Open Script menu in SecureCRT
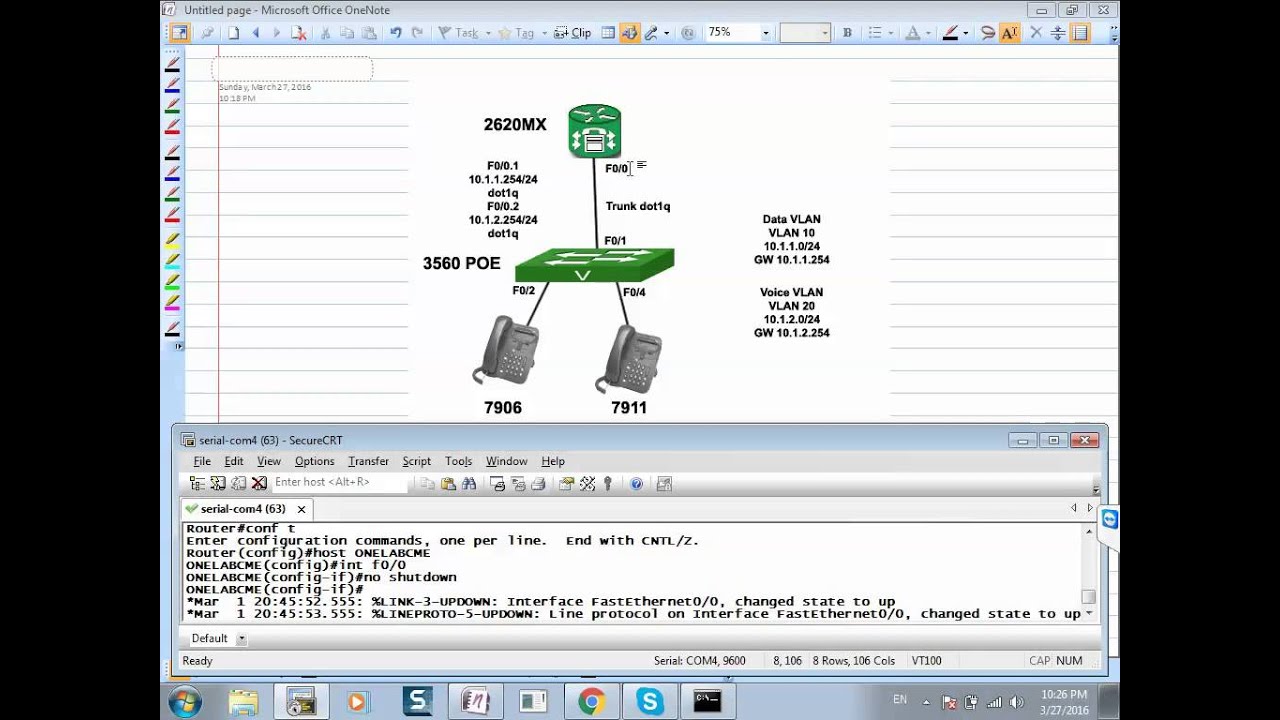The height and width of the screenshot is (720, 1280). (416, 461)
